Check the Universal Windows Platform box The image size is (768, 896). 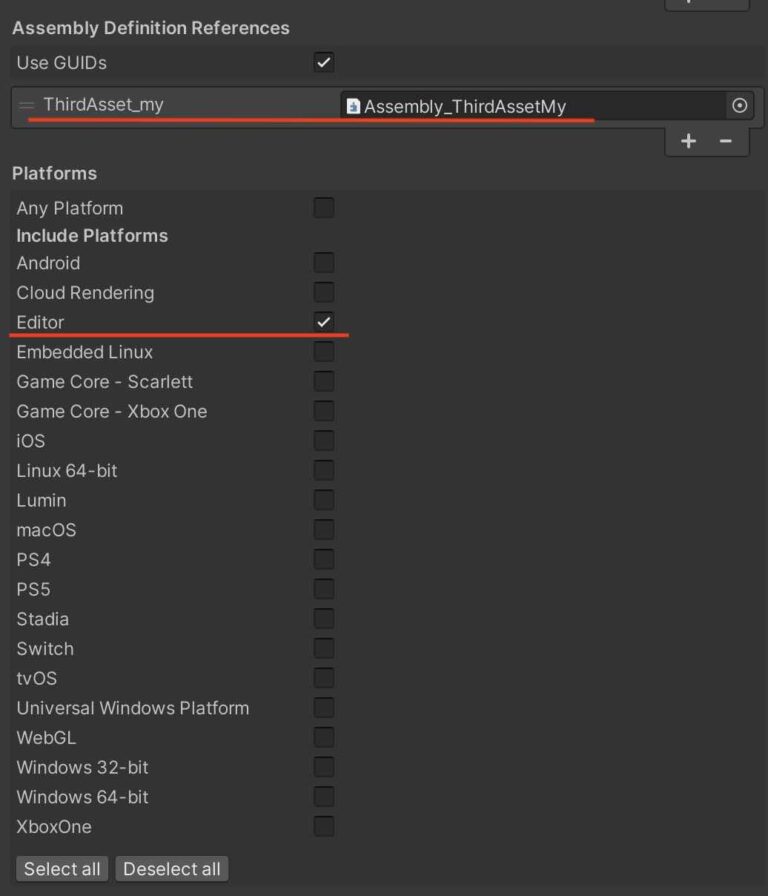[322, 707]
